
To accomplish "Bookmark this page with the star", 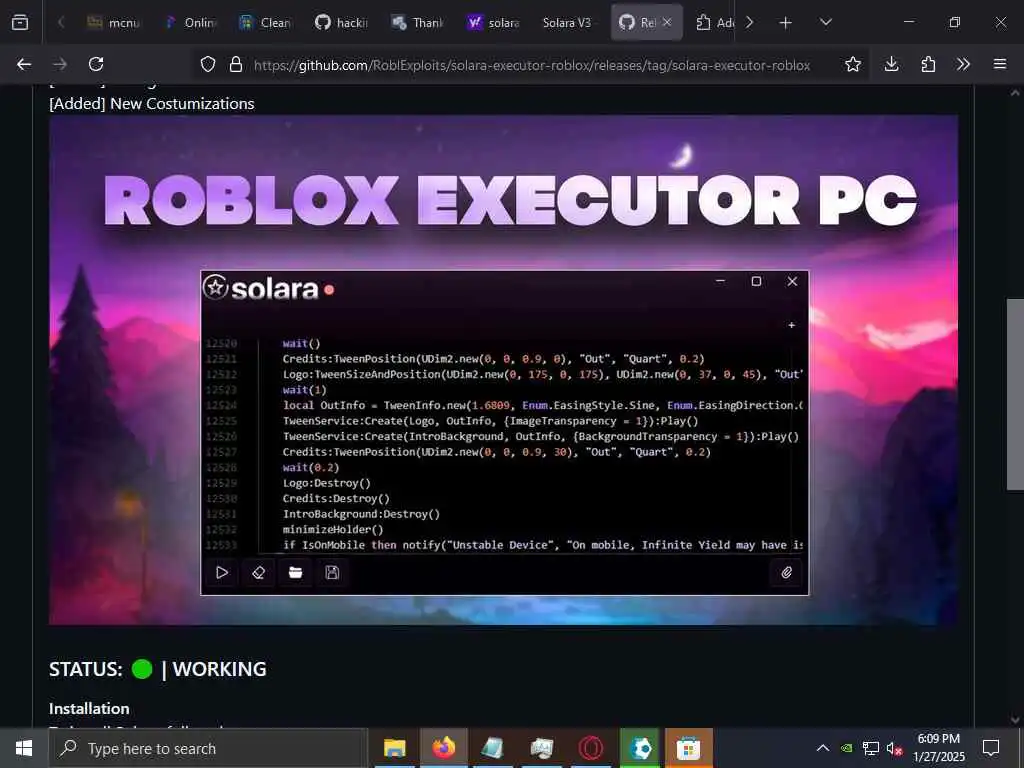I will [x=852, y=64].
